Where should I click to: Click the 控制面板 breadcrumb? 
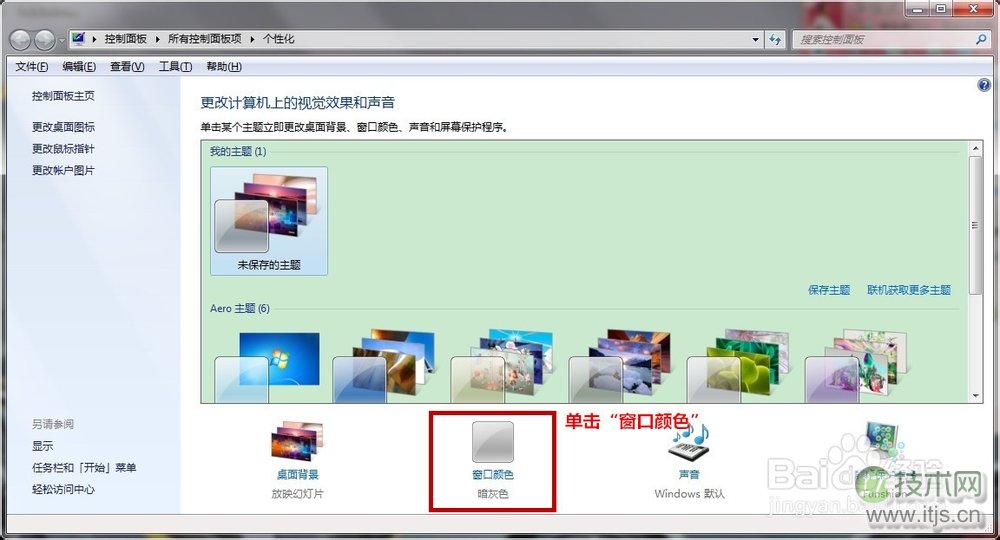pyautogui.click(x=126, y=39)
